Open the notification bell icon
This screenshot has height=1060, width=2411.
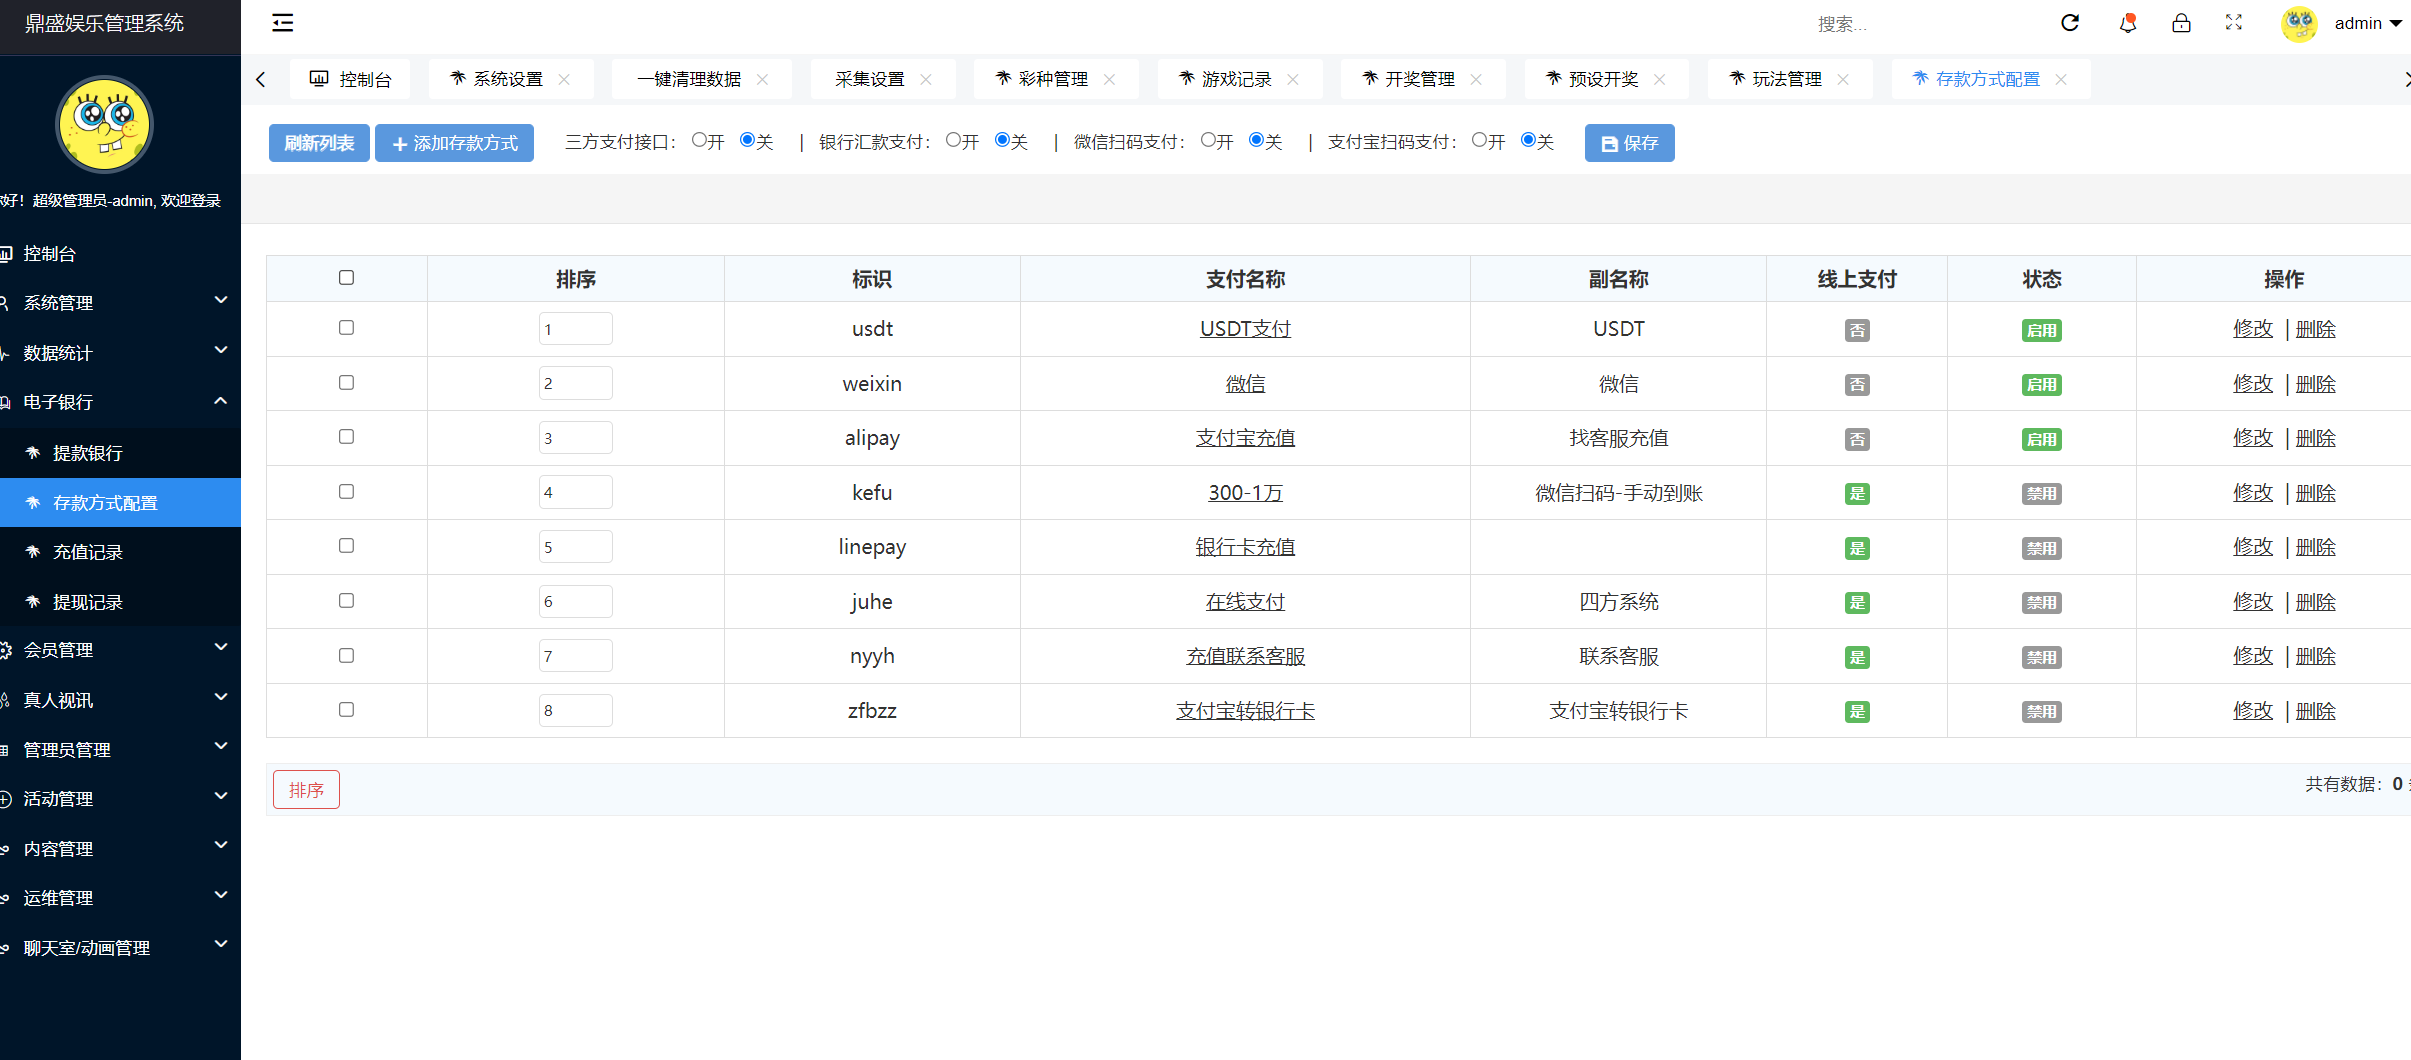[x=2126, y=22]
